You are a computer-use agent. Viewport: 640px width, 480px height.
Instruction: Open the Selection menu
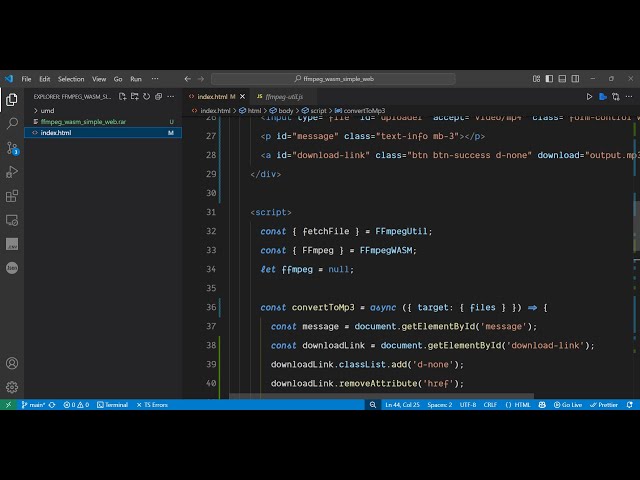point(71,79)
